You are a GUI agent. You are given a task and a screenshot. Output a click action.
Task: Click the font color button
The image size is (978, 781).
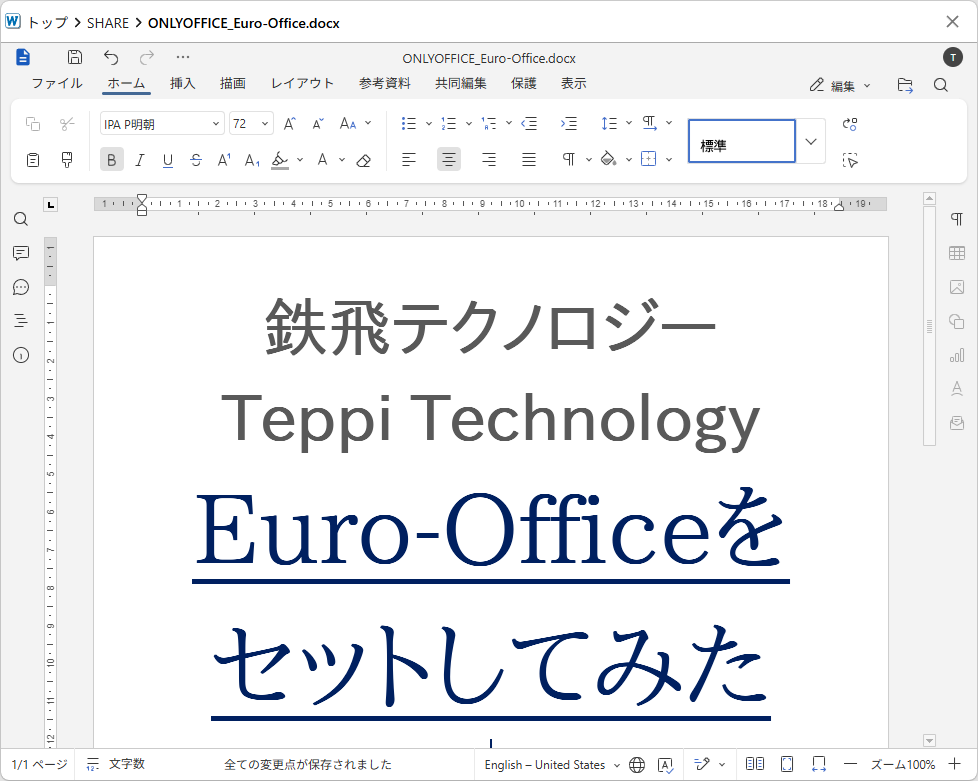[322, 160]
